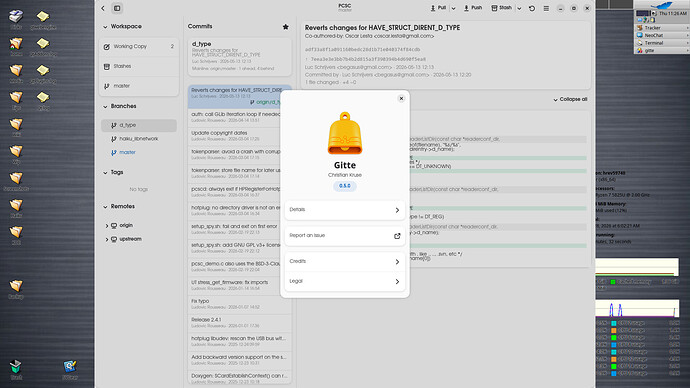Click the golden bell Gitte logo
Screen dimensions: 690x388
coord(345,133)
